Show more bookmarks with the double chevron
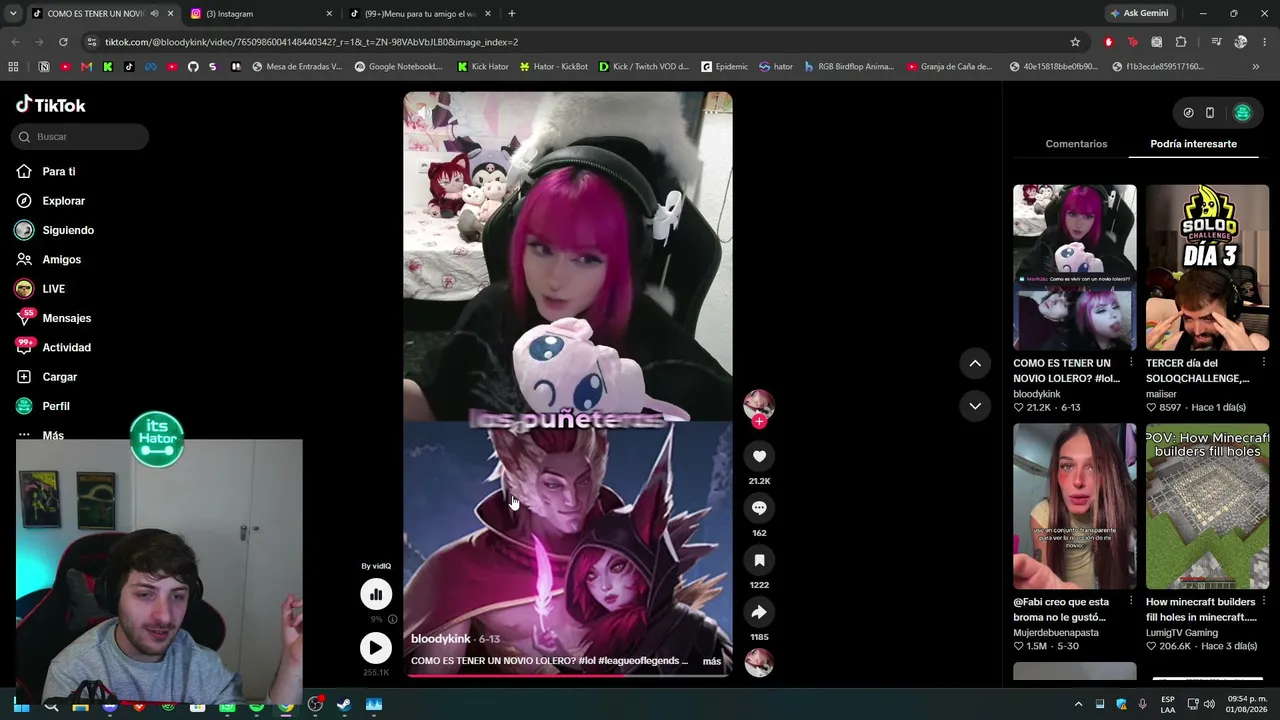1280x720 pixels. pyautogui.click(x=1256, y=67)
